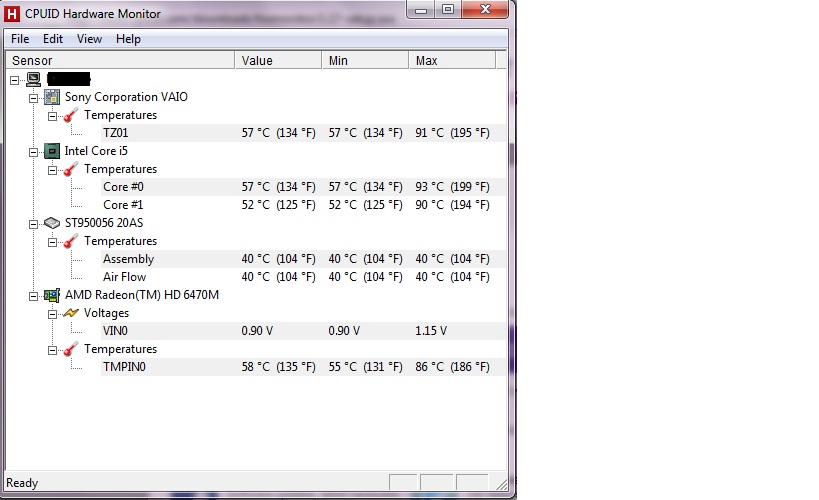This screenshot has height=500, width=819.
Task: Collapse Temperatures under Sony Corporation VAIO
Action: coord(52,116)
